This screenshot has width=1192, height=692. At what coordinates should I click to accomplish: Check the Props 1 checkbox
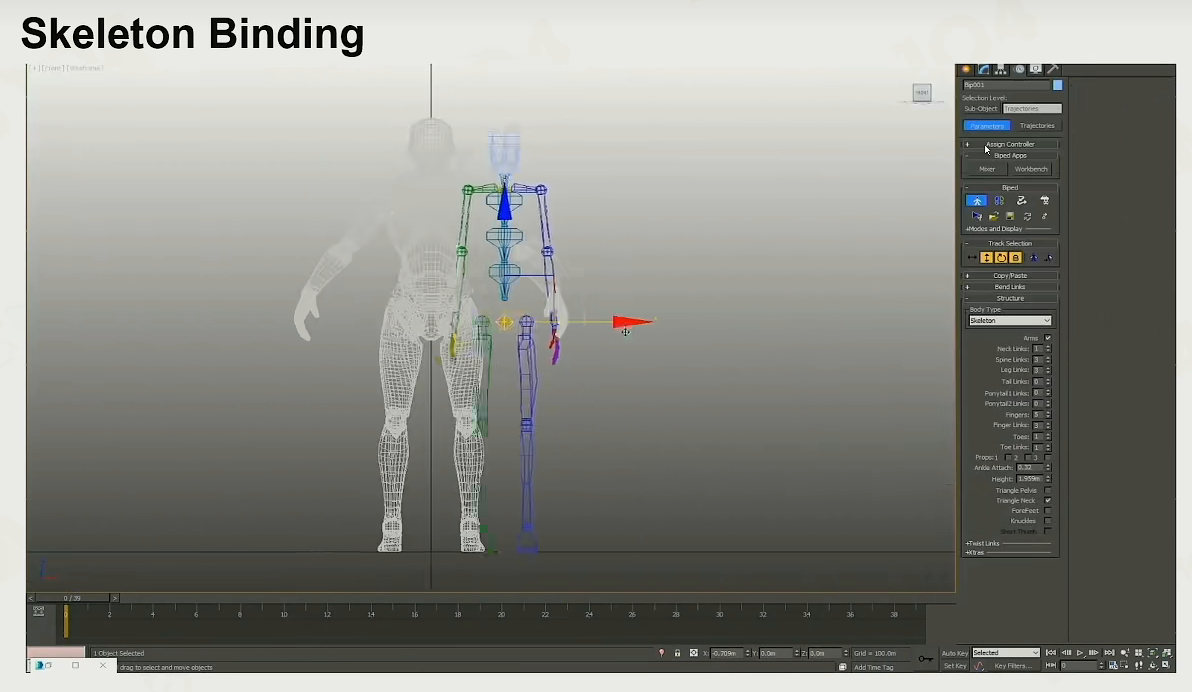pos(1008,458)
